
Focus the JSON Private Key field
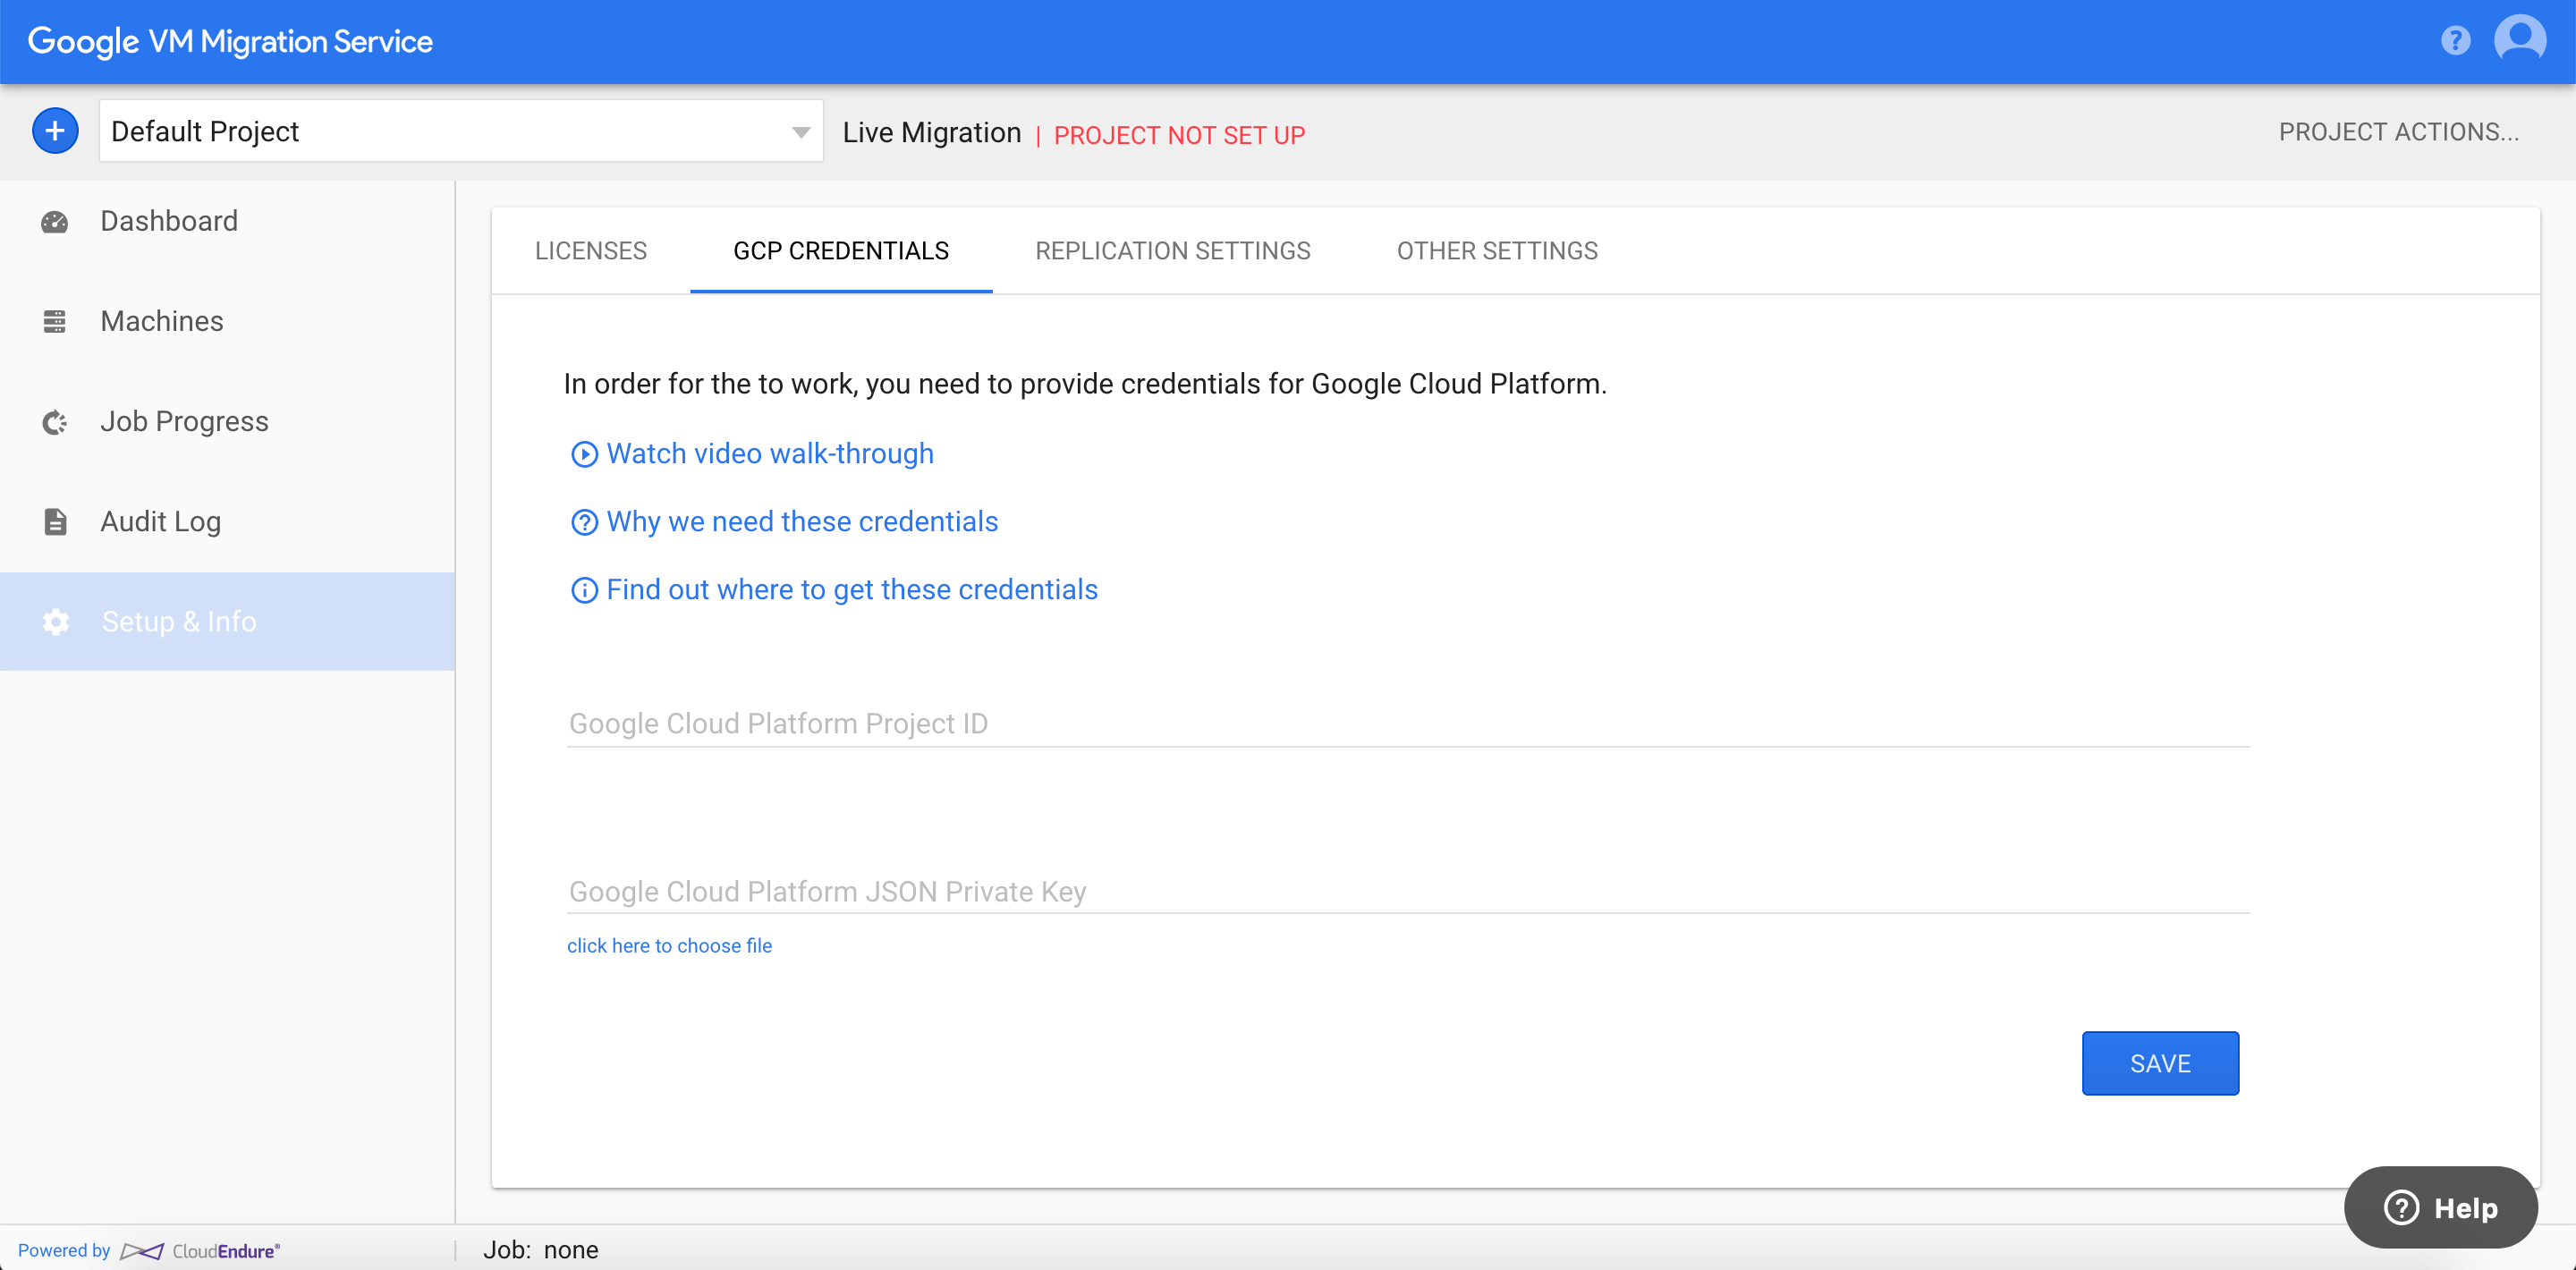click(1408, 891)
